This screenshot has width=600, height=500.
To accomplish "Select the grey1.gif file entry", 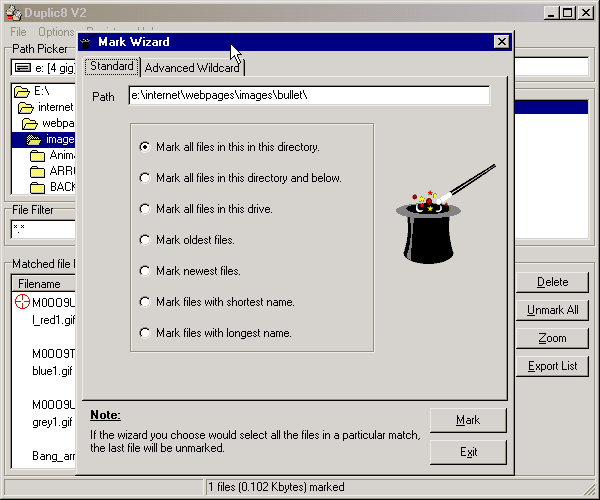I will [x=52, y=422].
